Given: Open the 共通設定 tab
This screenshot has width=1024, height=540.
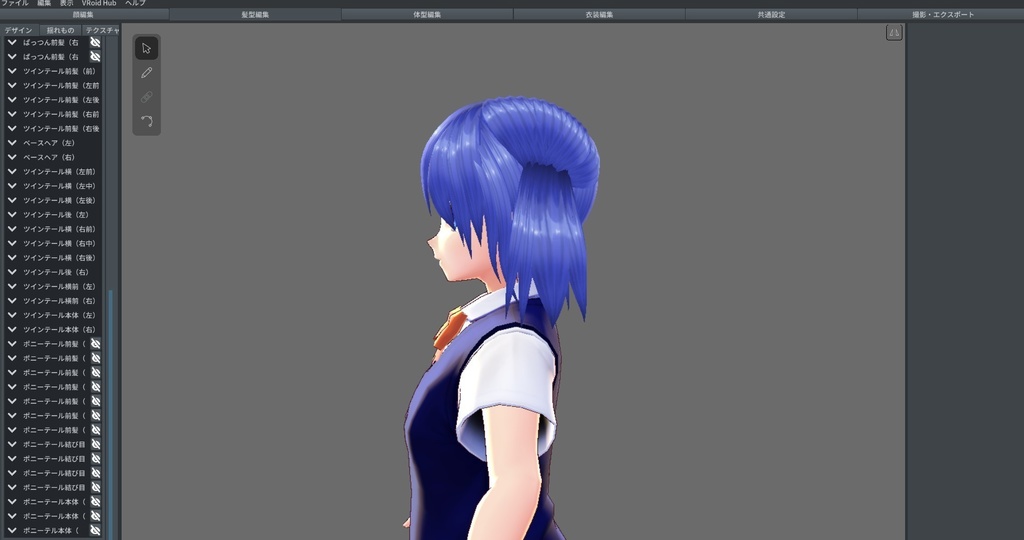Looking at the screenshot, I should pyautogui.click(x=771, y=14).
